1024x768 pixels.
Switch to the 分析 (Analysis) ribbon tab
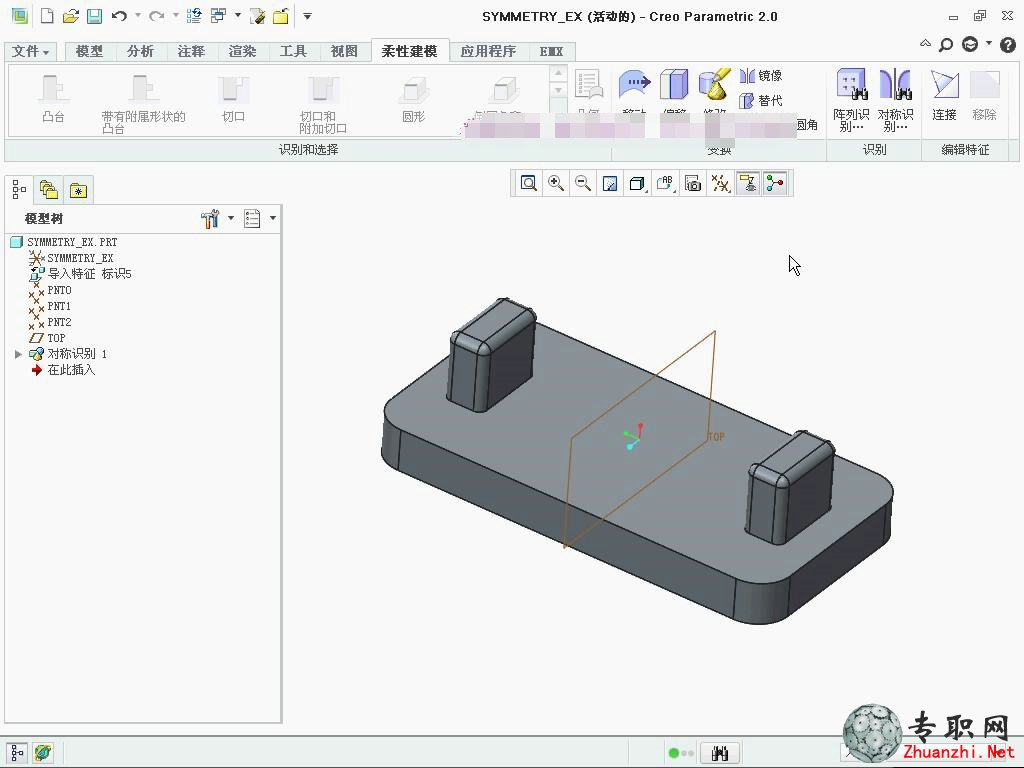click(x=140, y=51)
